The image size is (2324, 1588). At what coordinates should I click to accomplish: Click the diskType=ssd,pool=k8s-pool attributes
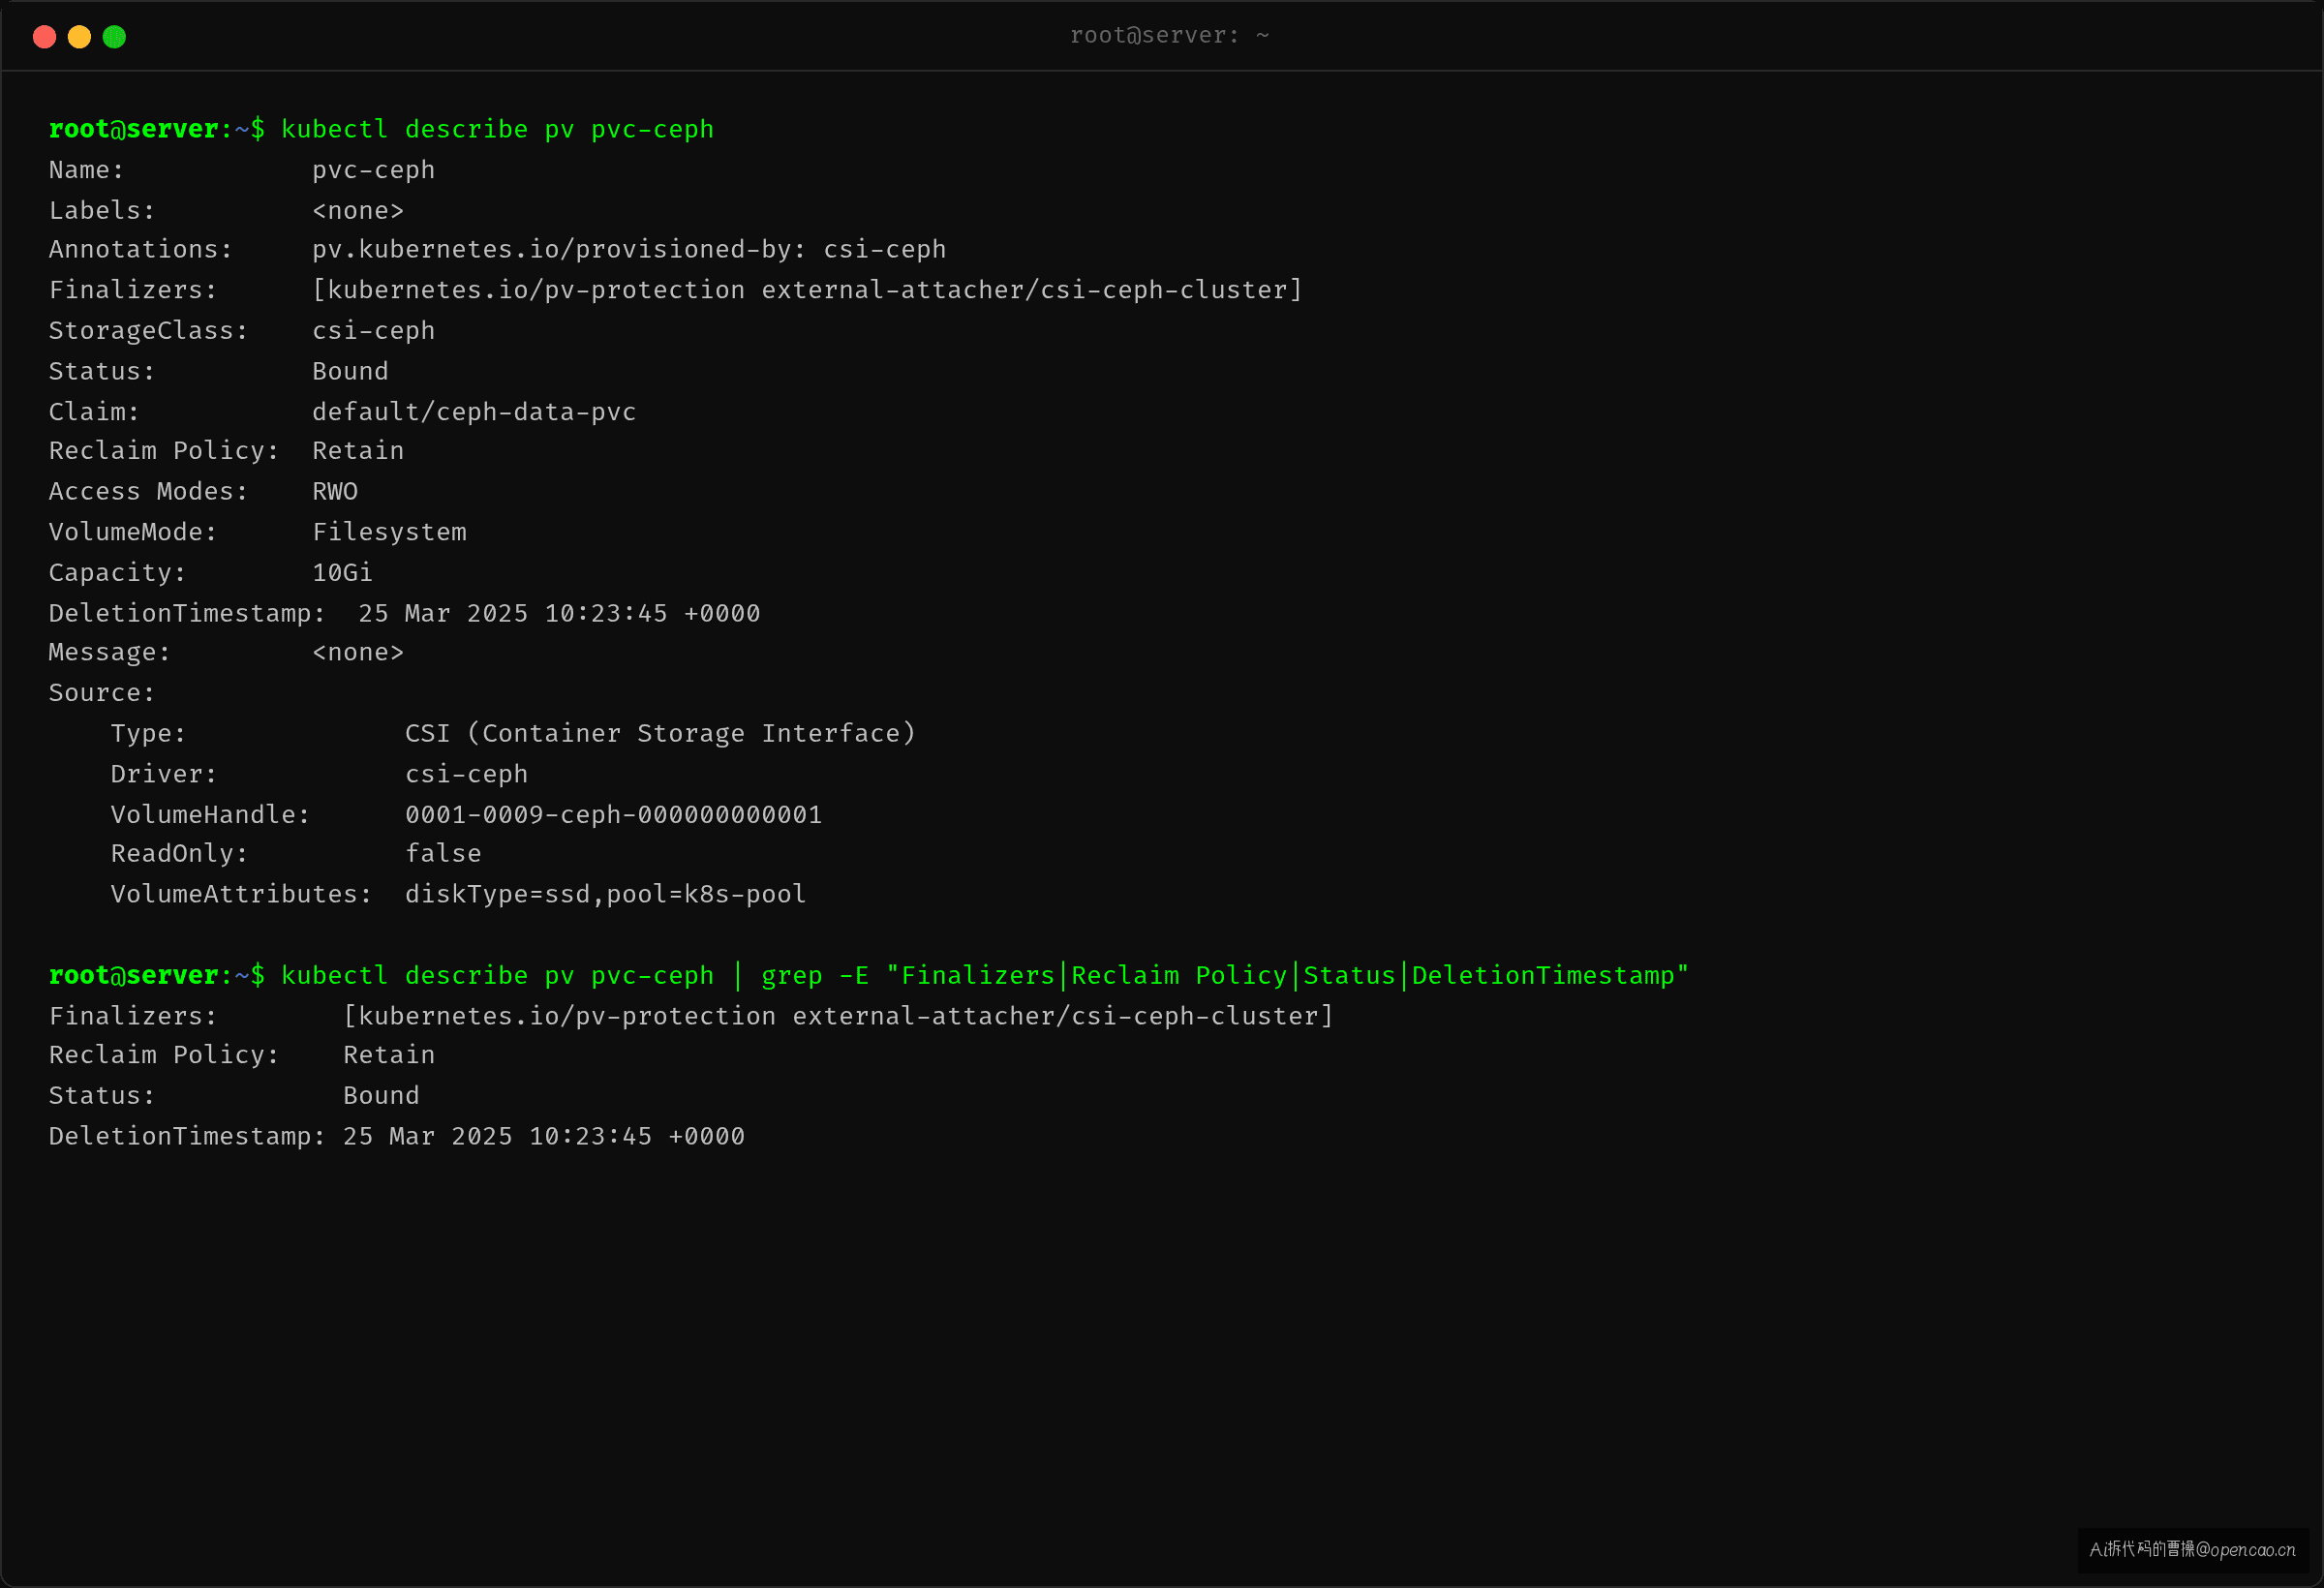coord(605,895)
